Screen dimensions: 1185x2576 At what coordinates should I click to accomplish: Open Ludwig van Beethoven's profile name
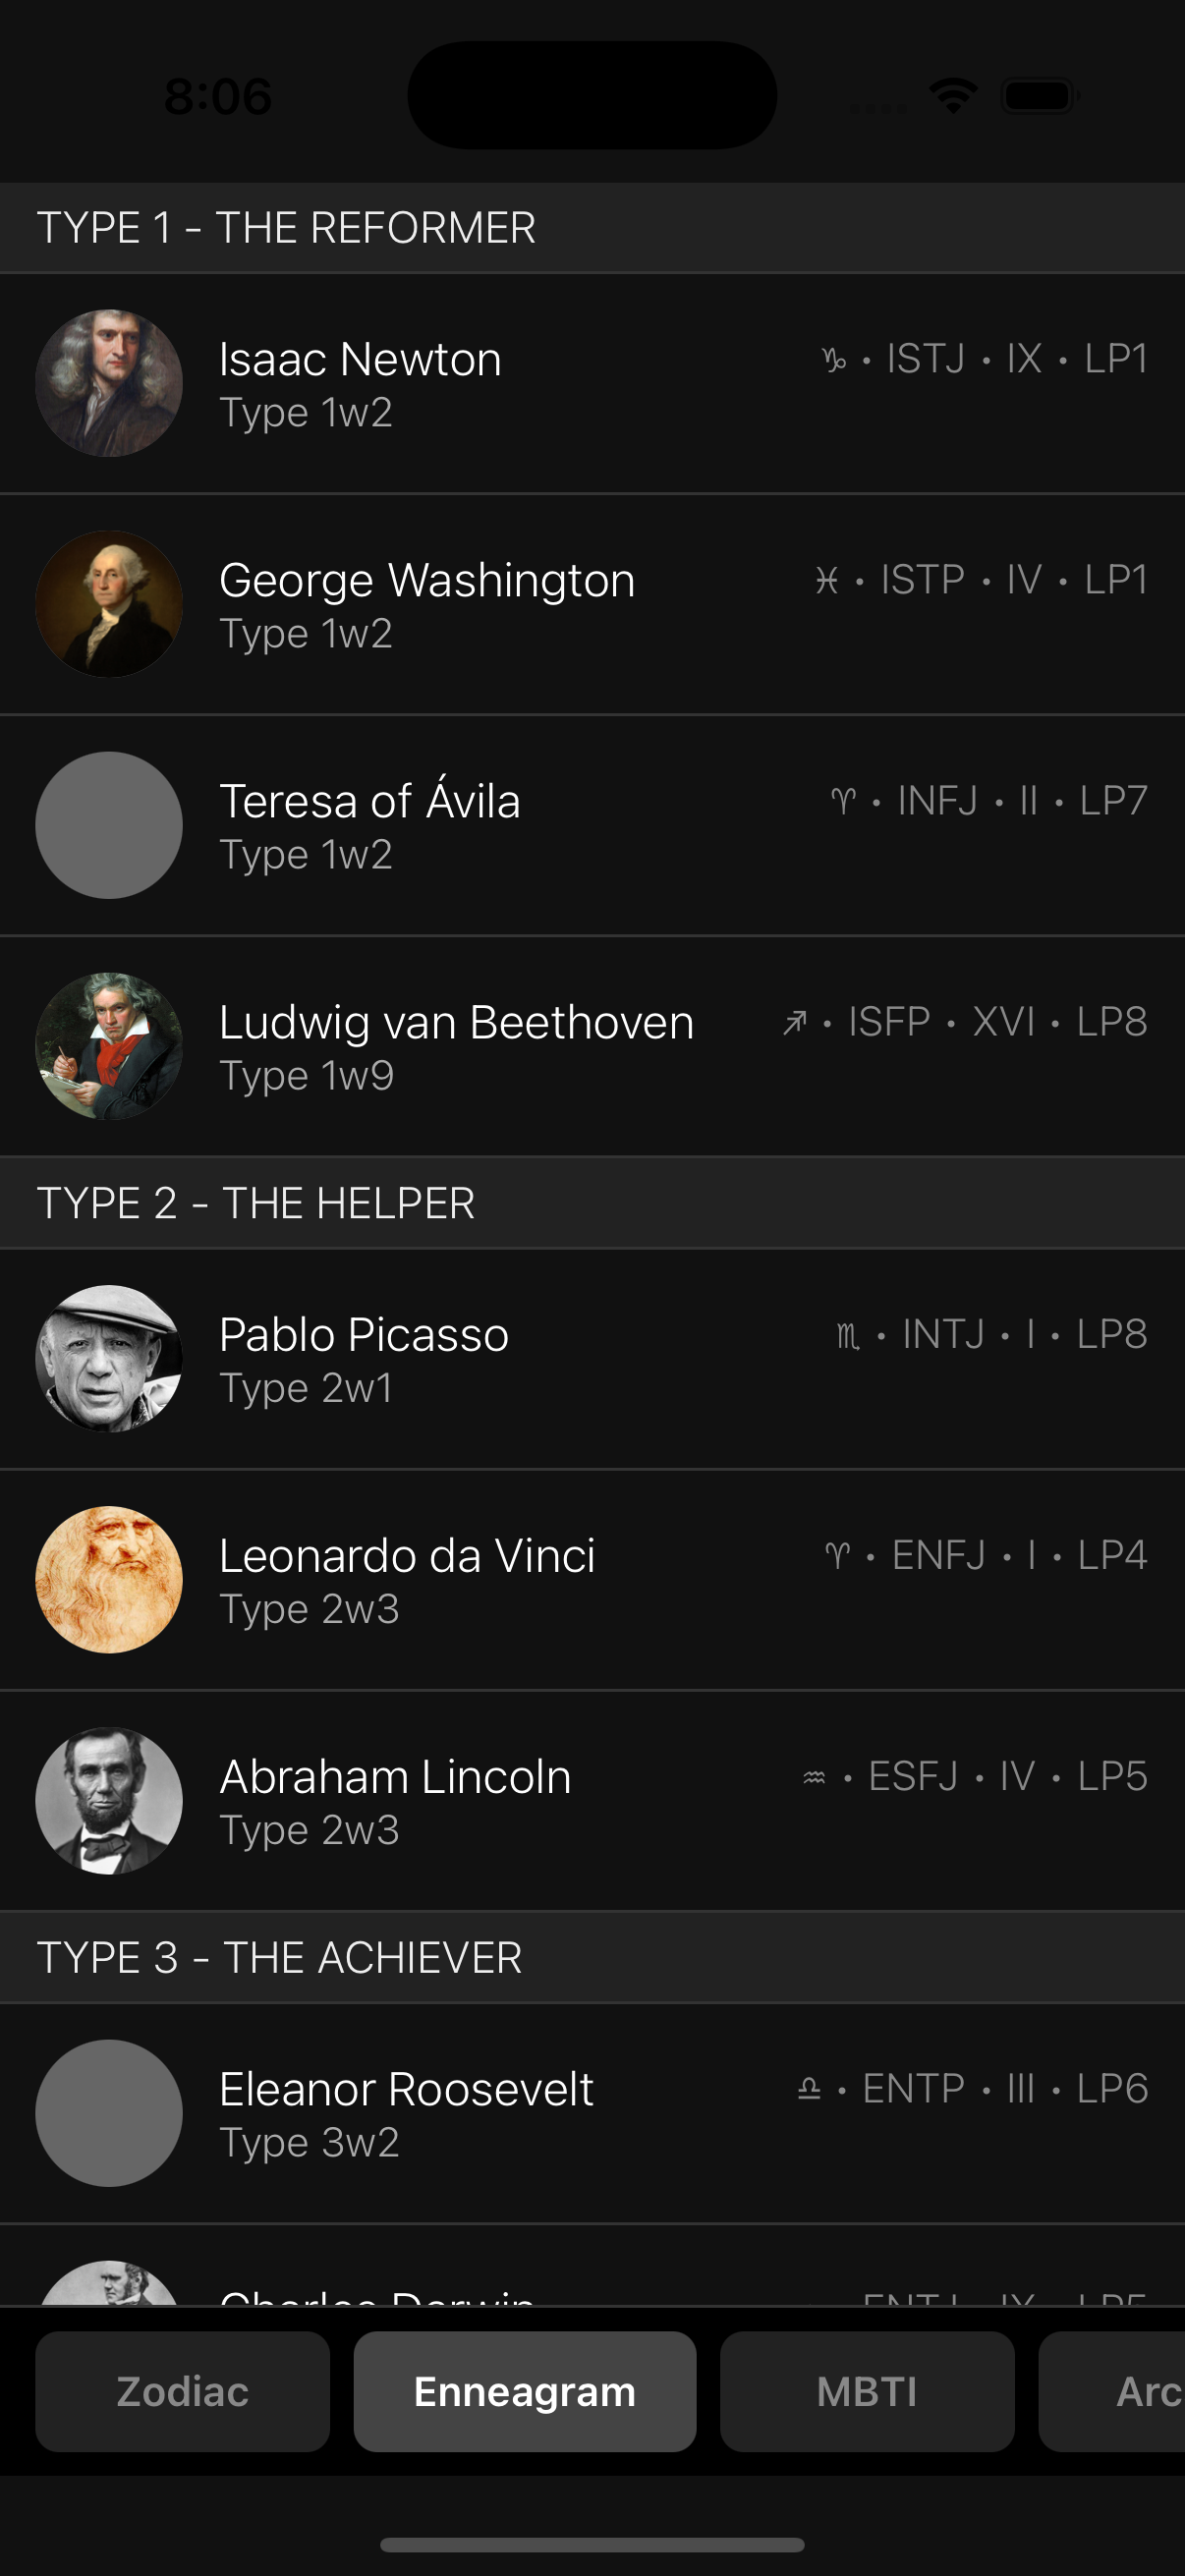click(456, 1022)
